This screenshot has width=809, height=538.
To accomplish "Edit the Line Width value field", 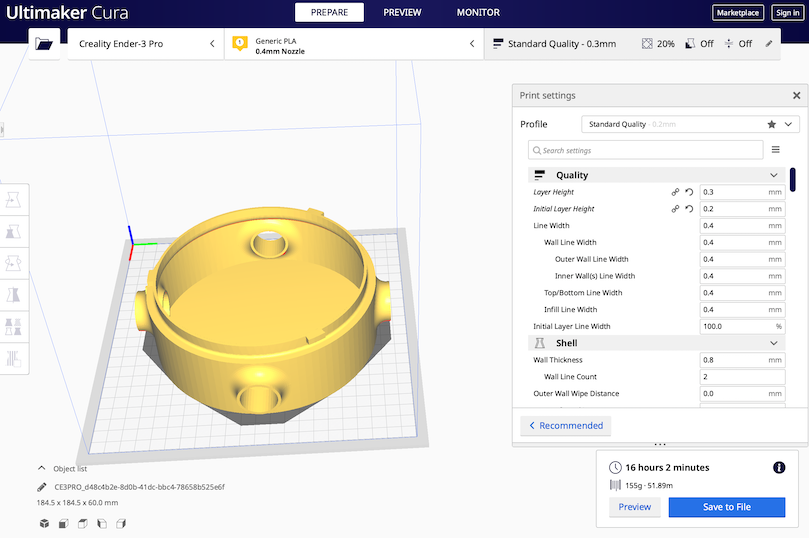I will pos(742,225).
